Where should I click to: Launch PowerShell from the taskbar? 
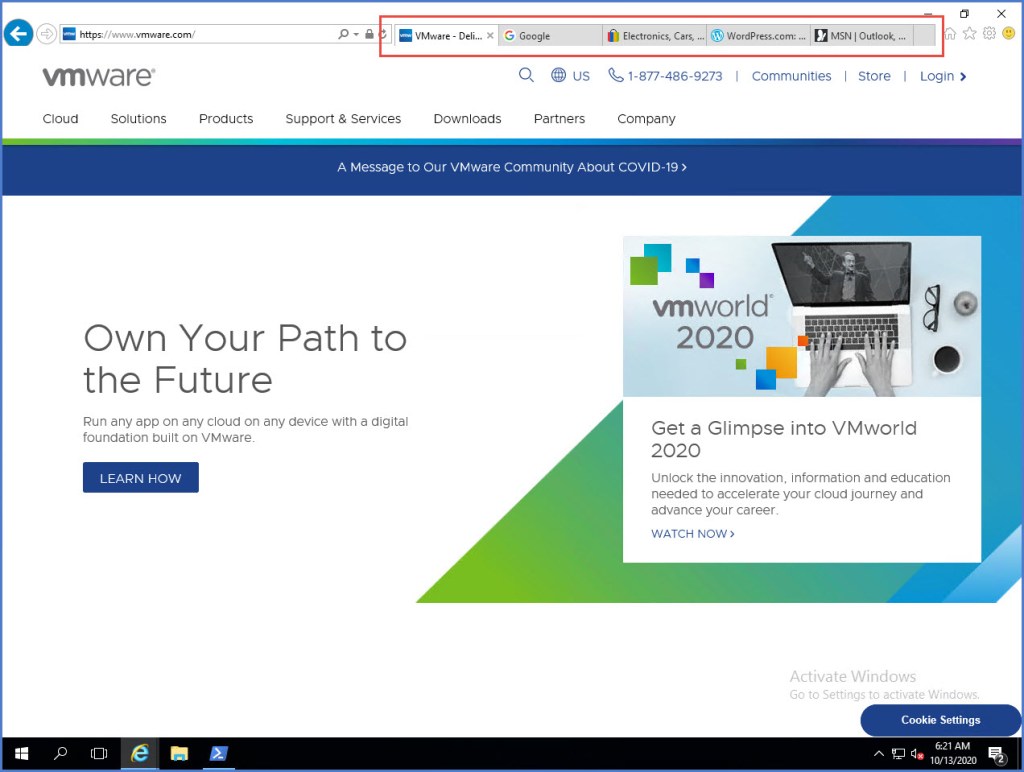click(x=217, y=754)
